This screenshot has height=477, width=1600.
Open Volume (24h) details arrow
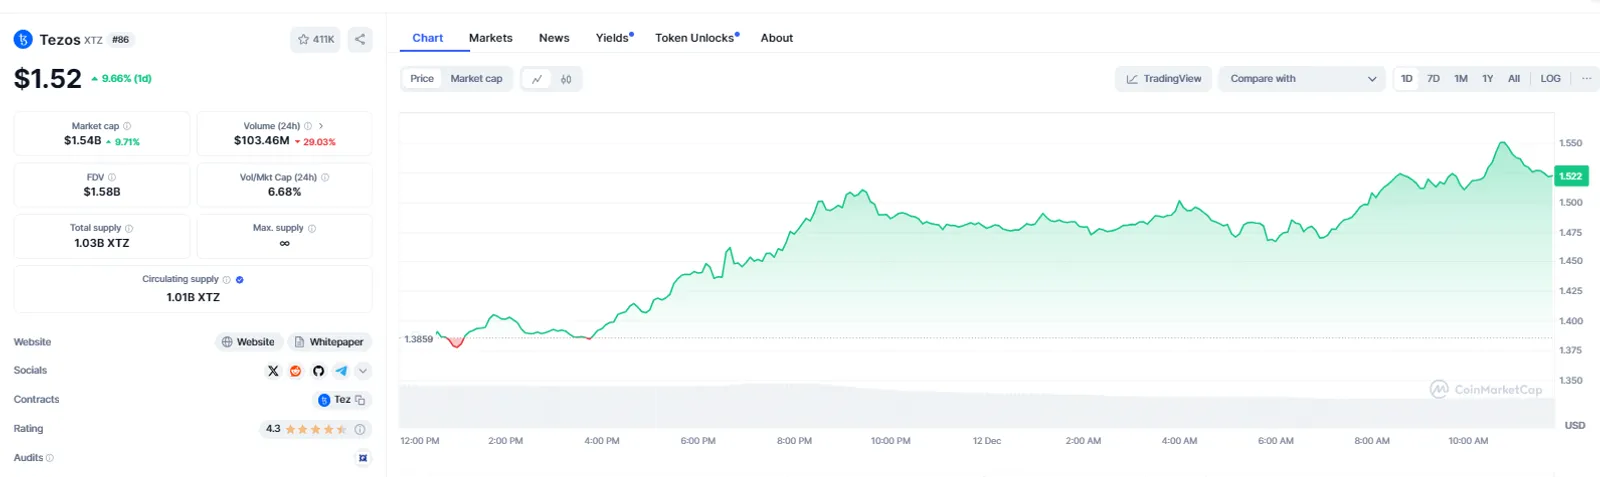(x=321, y=126)
